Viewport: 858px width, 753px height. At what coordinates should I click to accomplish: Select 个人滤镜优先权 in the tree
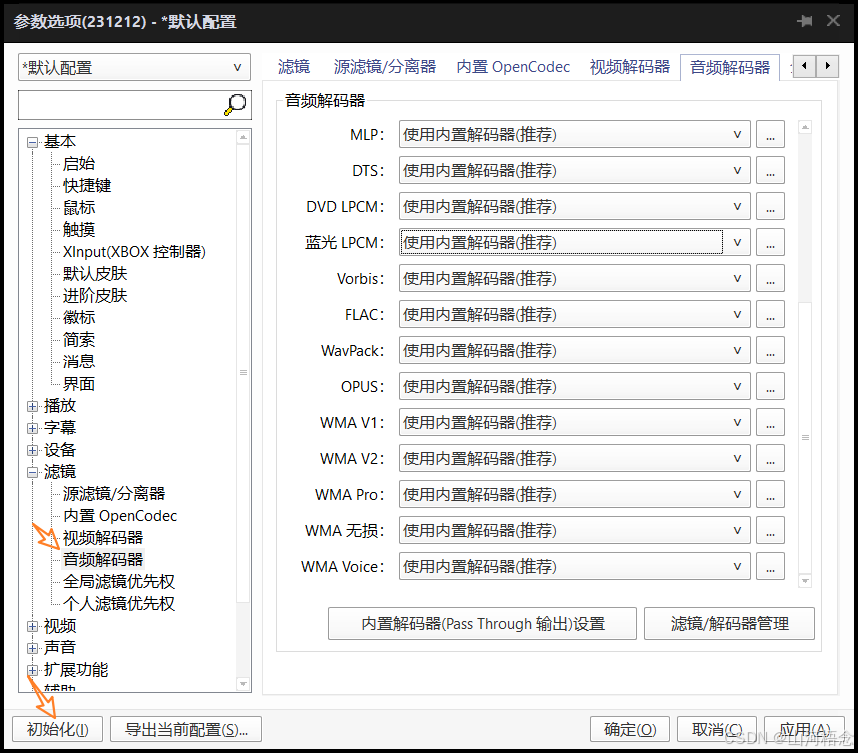119,604
